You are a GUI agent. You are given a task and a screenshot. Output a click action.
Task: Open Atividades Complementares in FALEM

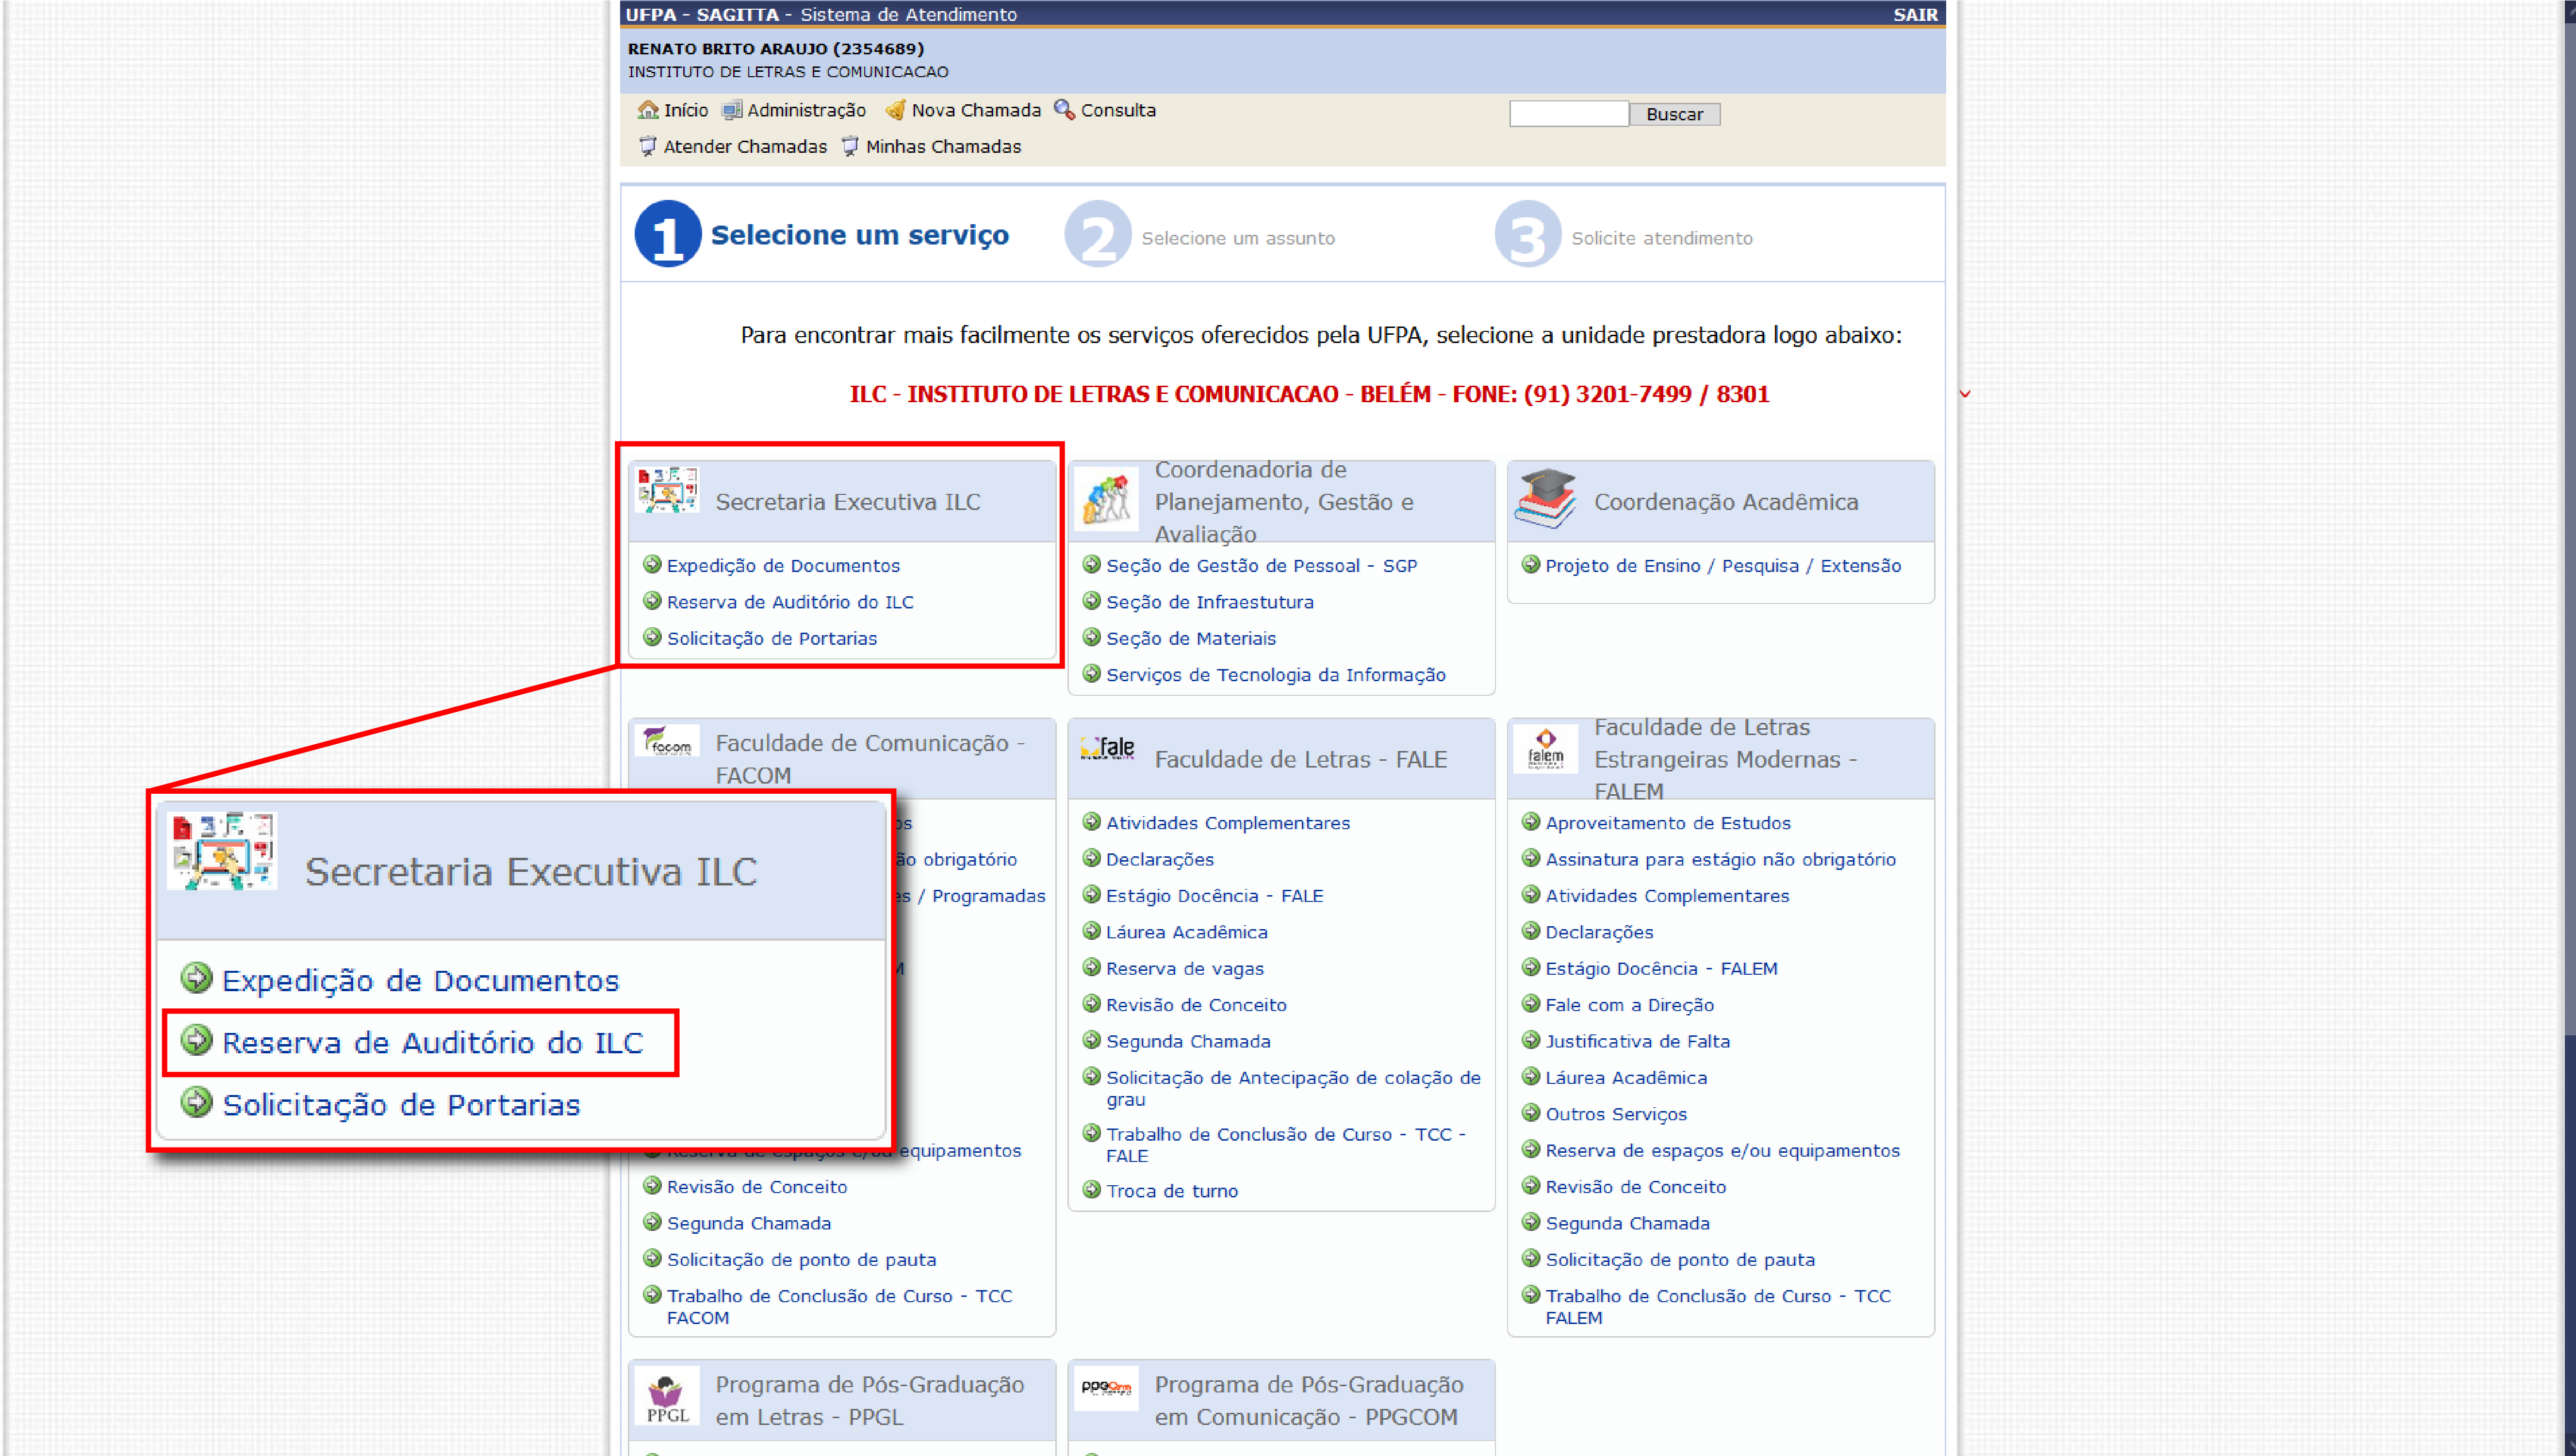(x=1667, y=896)
